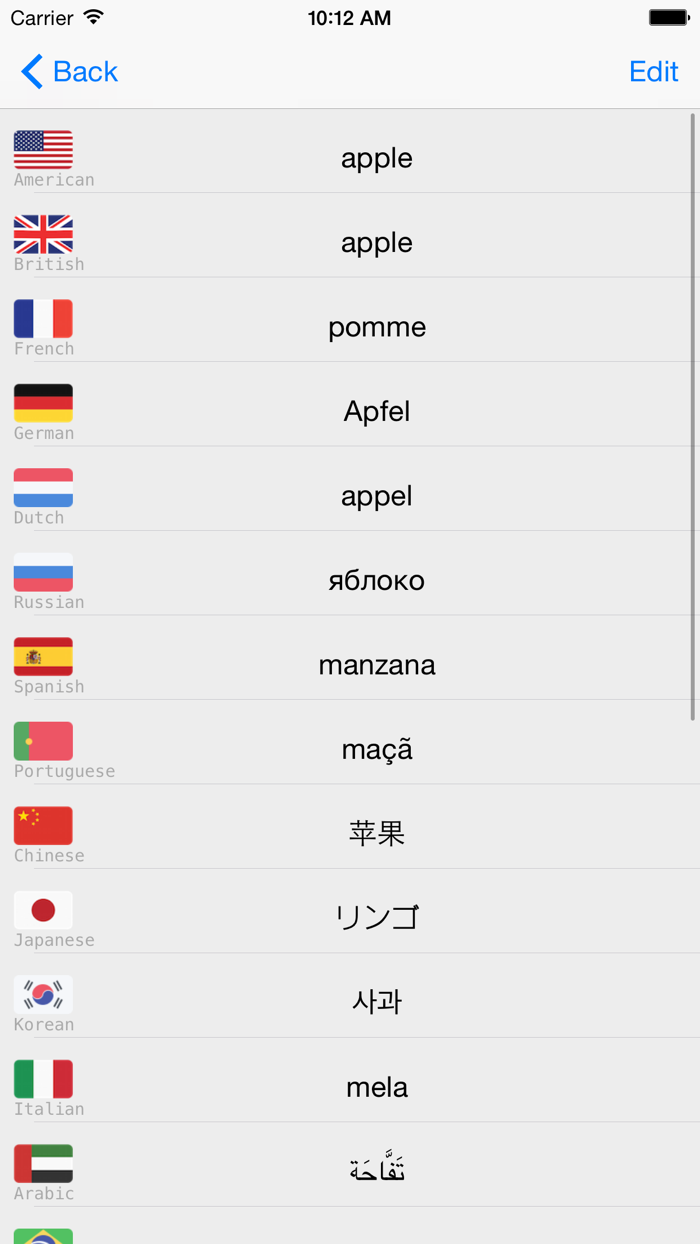Select the Italian flag icon
Screen dimensions: 700x1244
click(43, 1077)
